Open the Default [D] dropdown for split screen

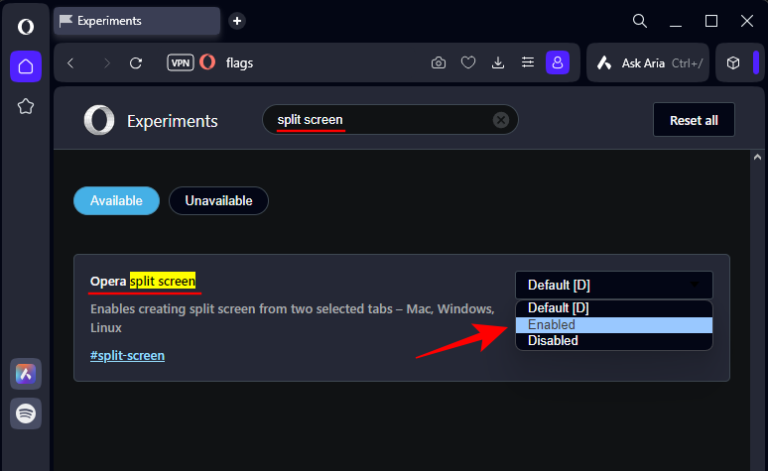(614, 285)
